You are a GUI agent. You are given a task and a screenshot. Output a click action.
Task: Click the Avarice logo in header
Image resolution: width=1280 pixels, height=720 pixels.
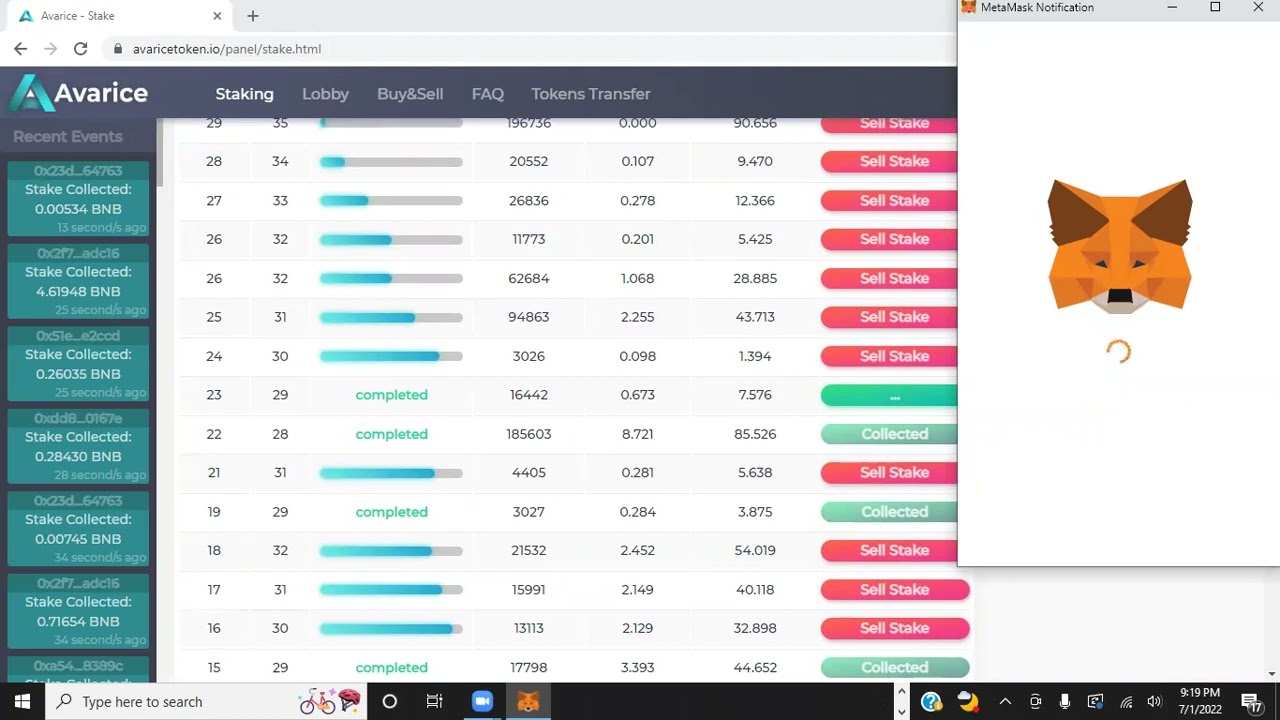(x=78, y=94)
